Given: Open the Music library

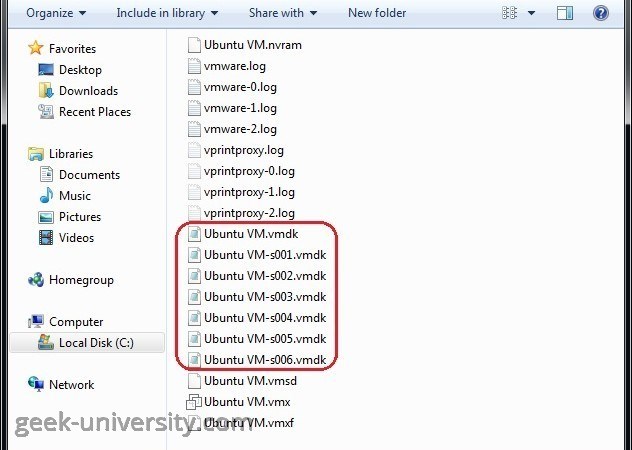Looking at the screenshot, I should 75,196.
